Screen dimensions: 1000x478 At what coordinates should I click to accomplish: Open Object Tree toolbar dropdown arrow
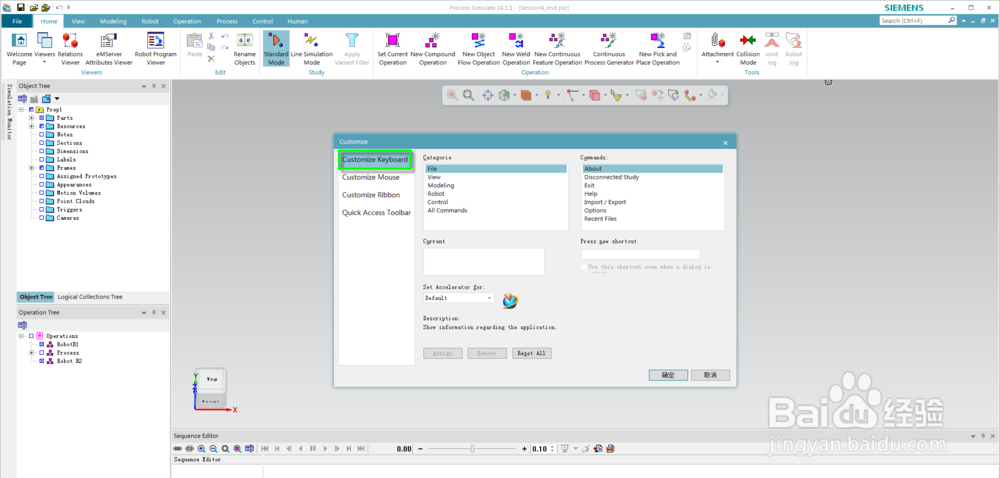(57, 99)
